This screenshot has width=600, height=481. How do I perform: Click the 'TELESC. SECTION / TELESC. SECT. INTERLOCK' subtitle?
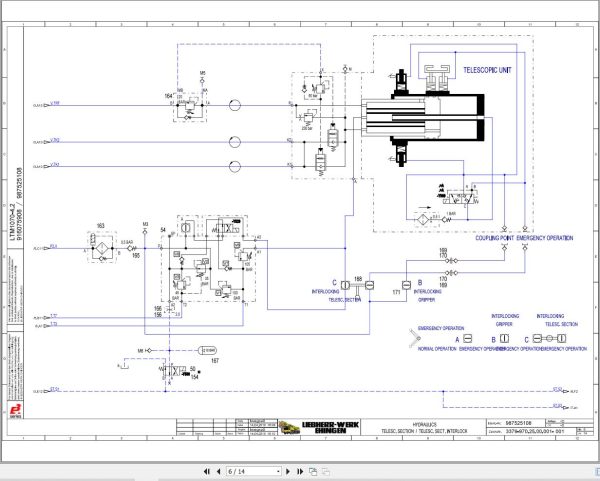[x=424, y=431]
